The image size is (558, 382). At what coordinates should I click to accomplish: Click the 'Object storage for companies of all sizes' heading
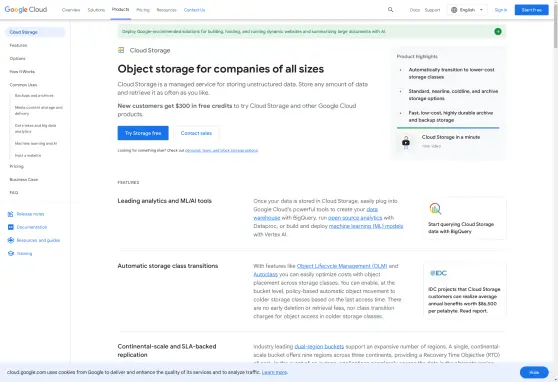(221, 69)
